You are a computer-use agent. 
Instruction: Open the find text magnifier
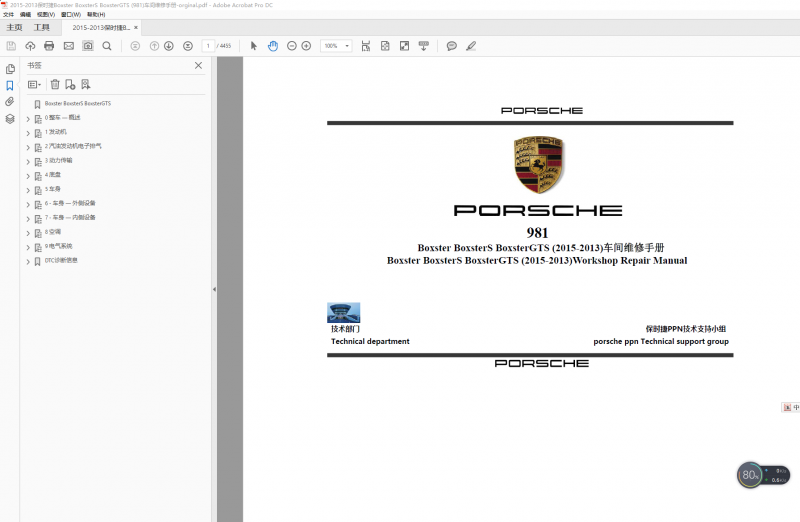pyautogui.click(x=107, y=46)
